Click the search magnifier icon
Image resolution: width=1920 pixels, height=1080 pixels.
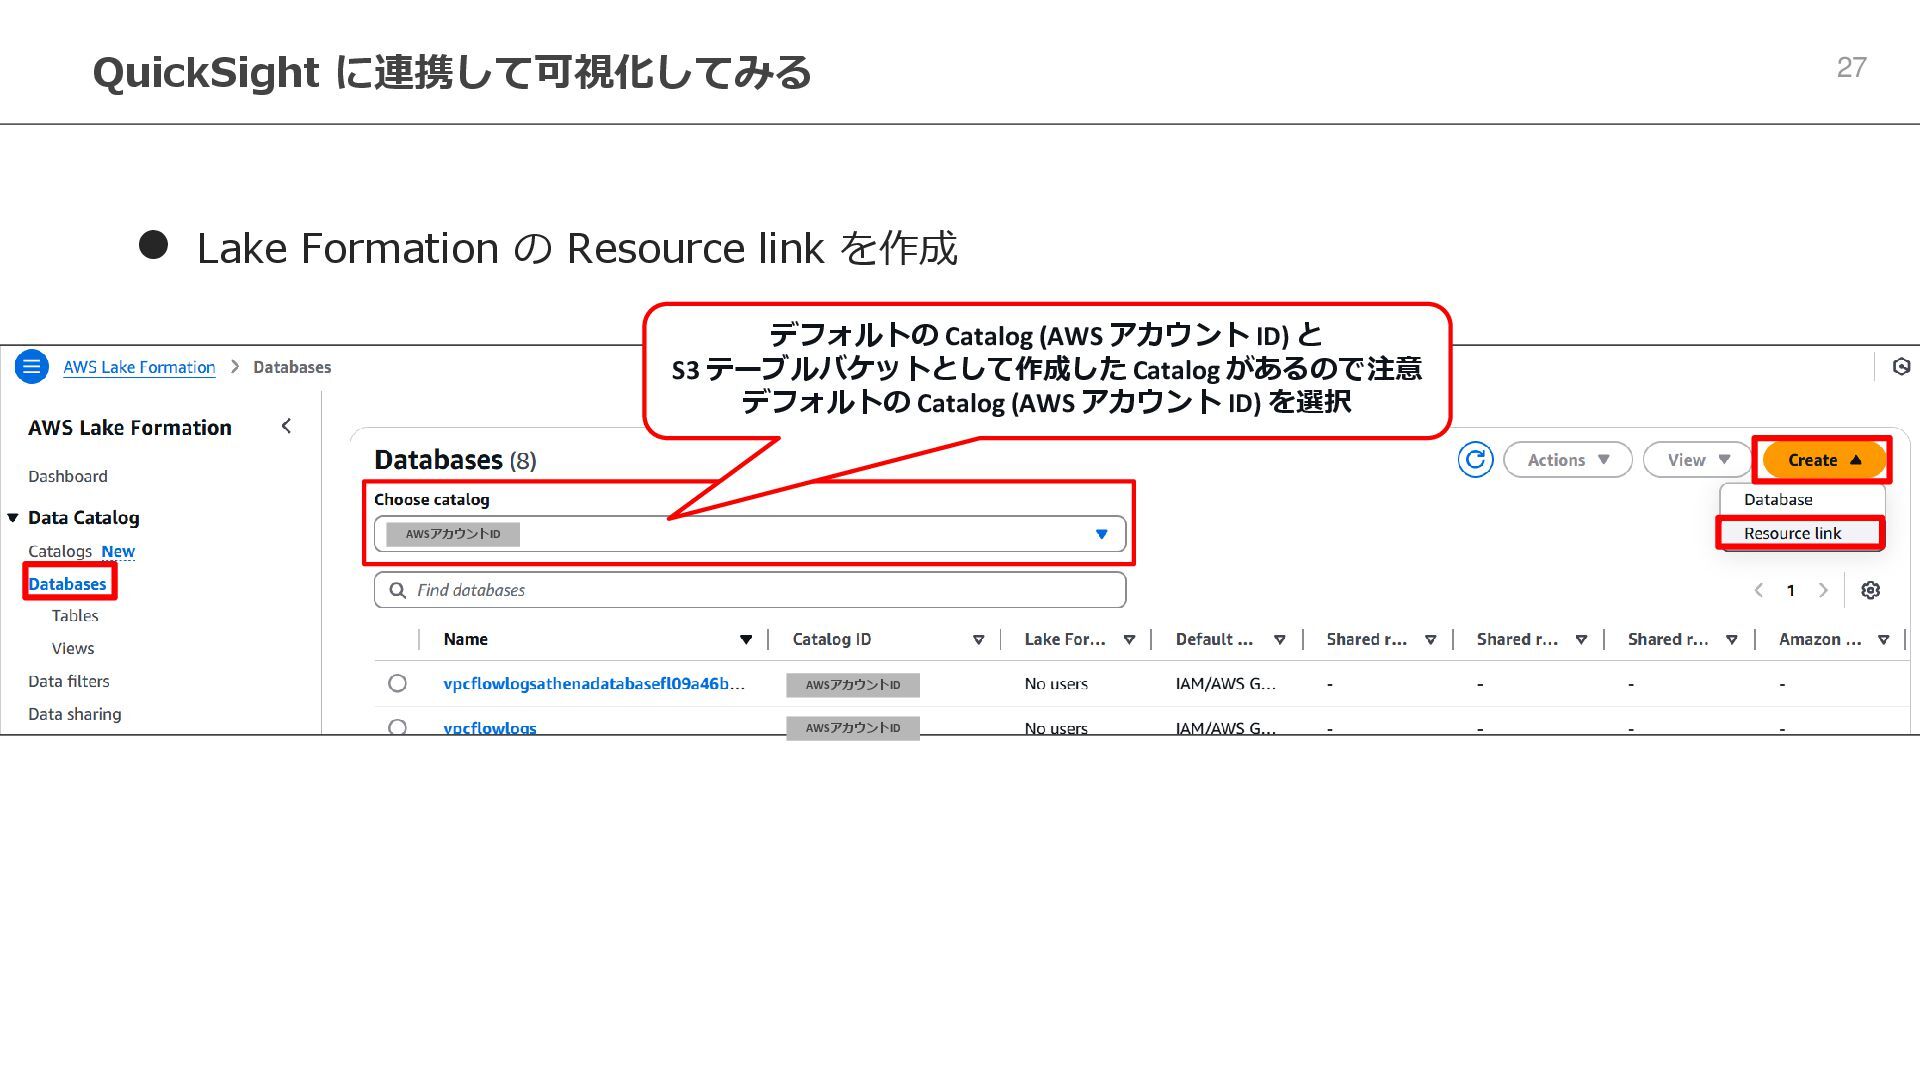[x=397, y=590]
